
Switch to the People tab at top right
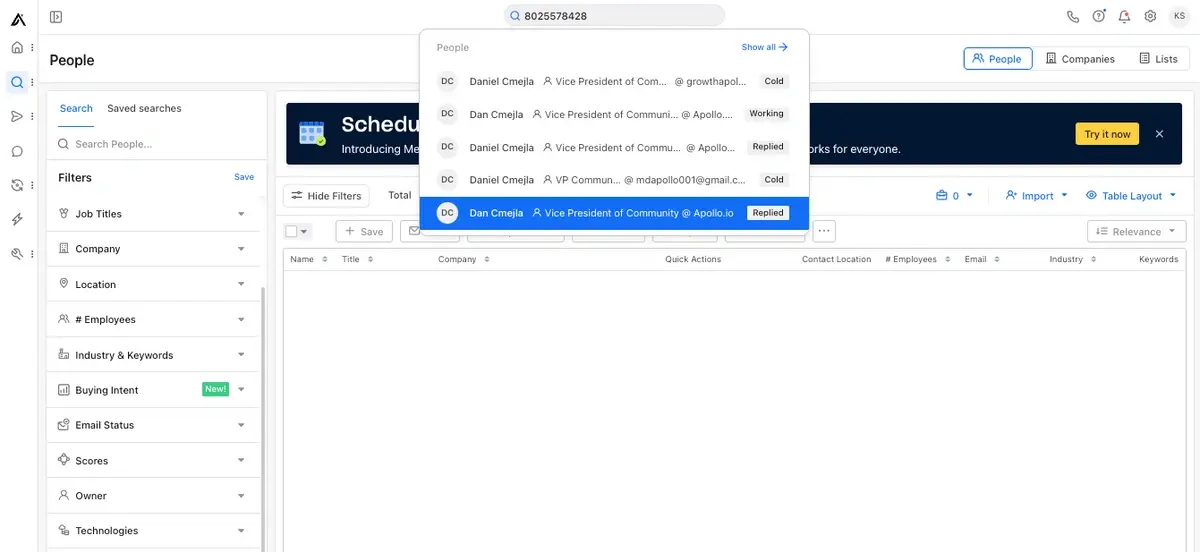tap(997, 59)
